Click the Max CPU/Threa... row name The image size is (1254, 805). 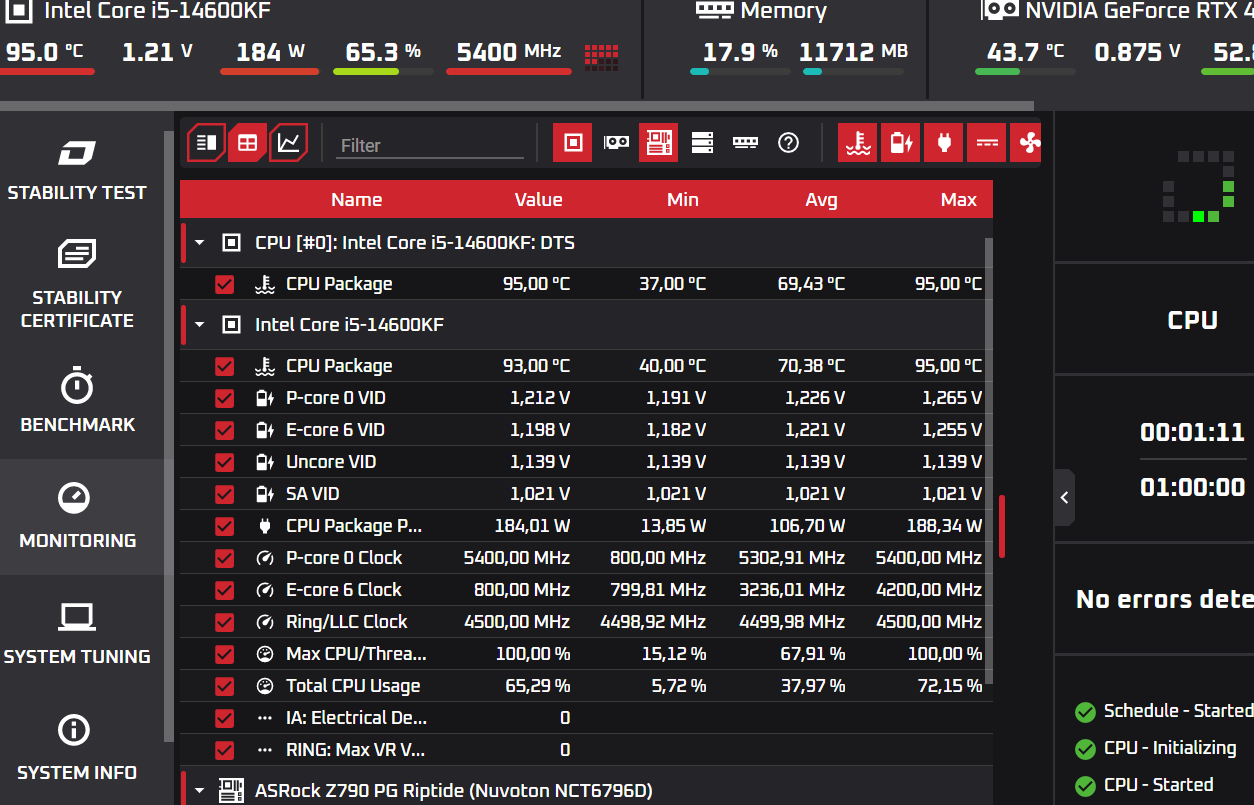point(356,654)
